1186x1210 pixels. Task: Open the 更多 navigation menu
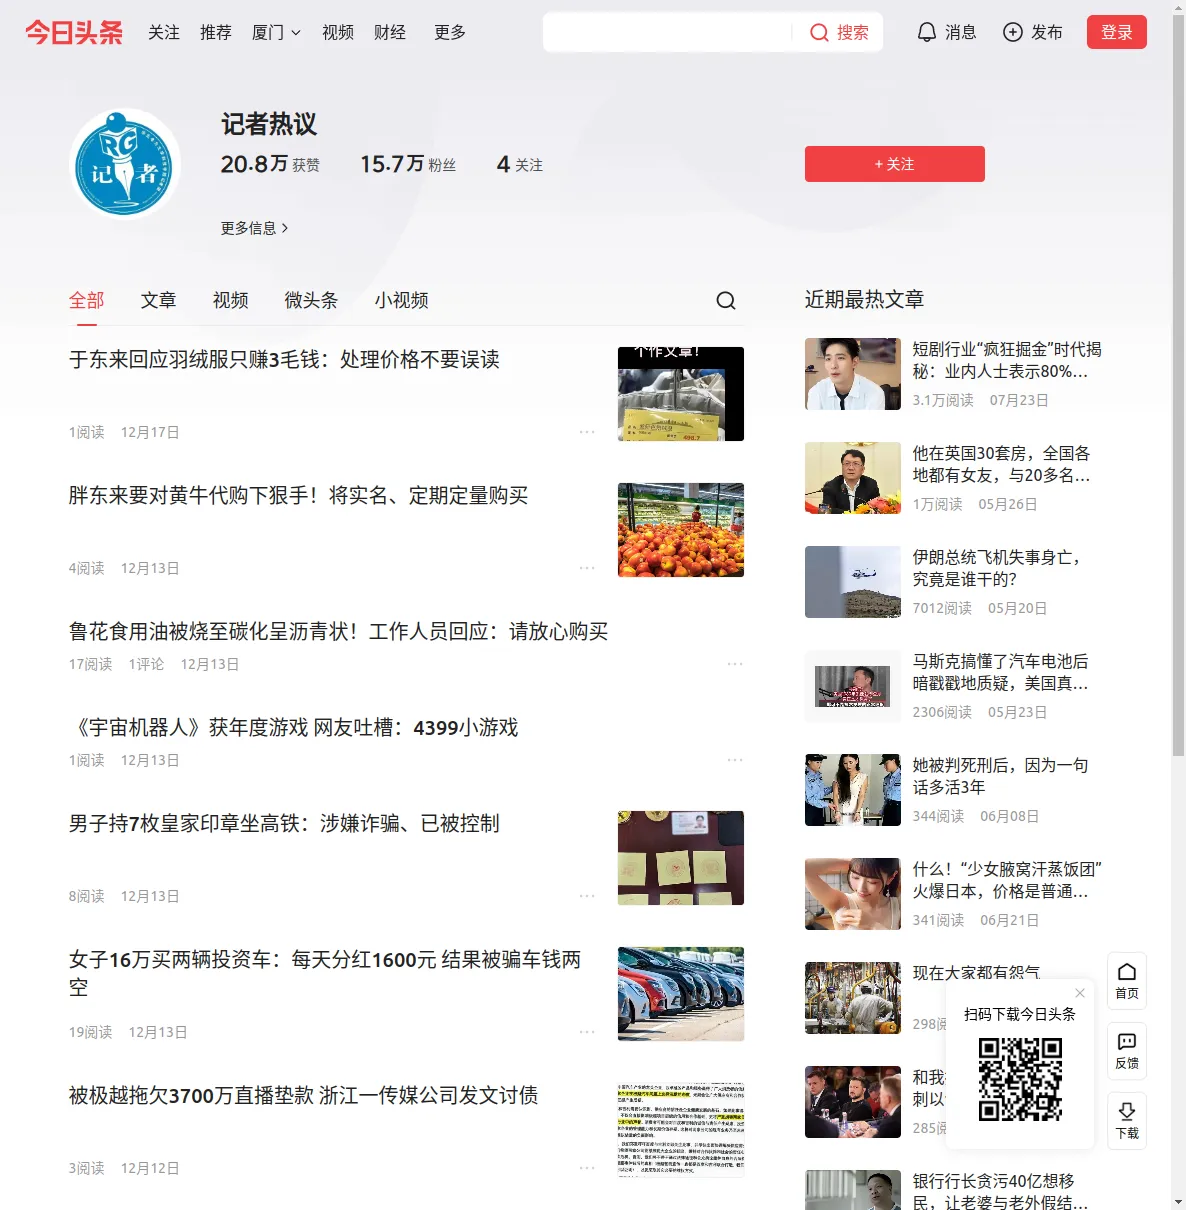(450, 33)
